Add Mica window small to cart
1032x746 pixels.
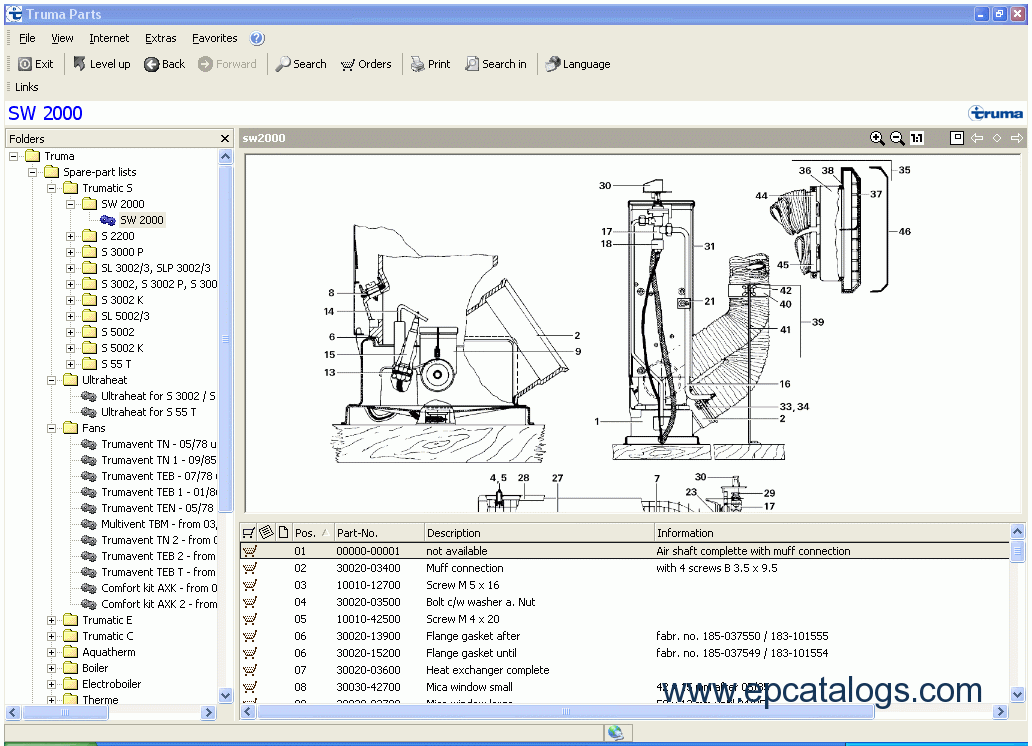249,688
